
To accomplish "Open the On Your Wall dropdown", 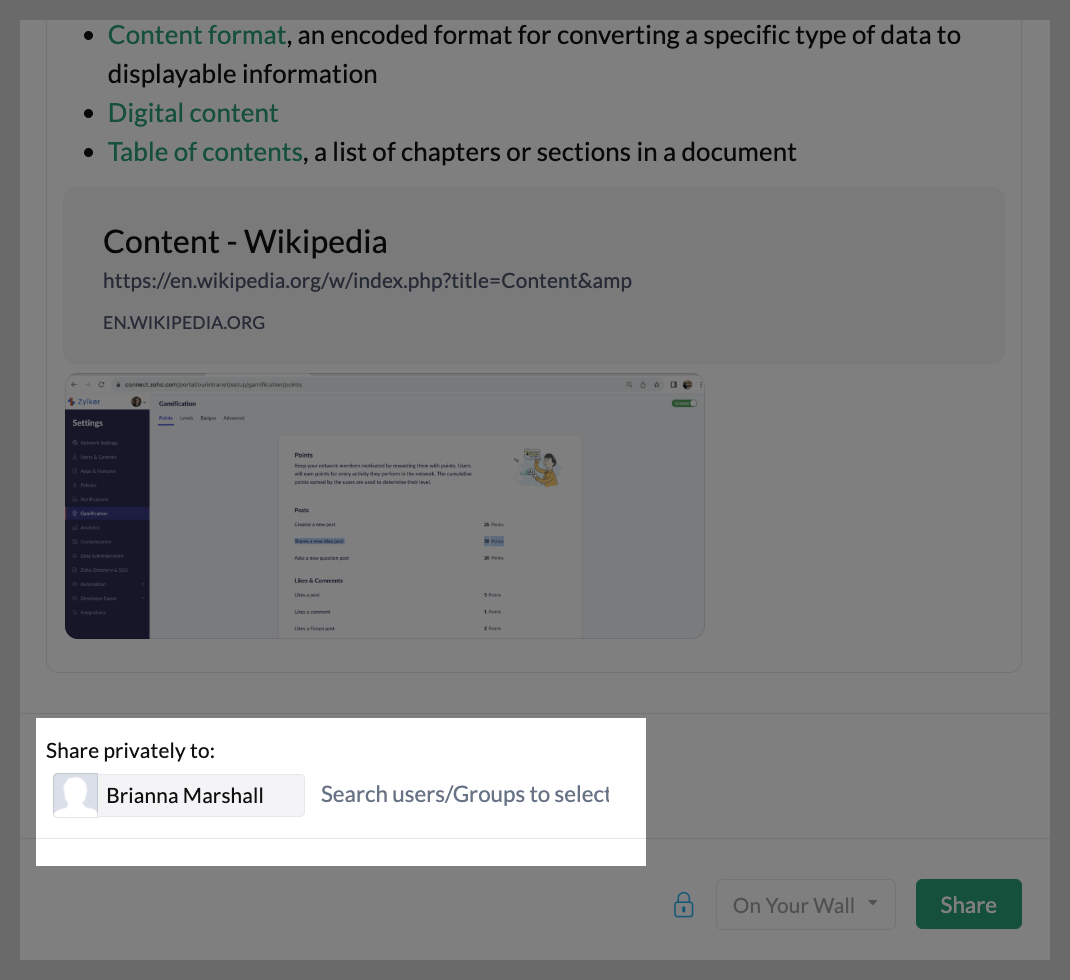I will pyautogui.click(x=805, y=904).
